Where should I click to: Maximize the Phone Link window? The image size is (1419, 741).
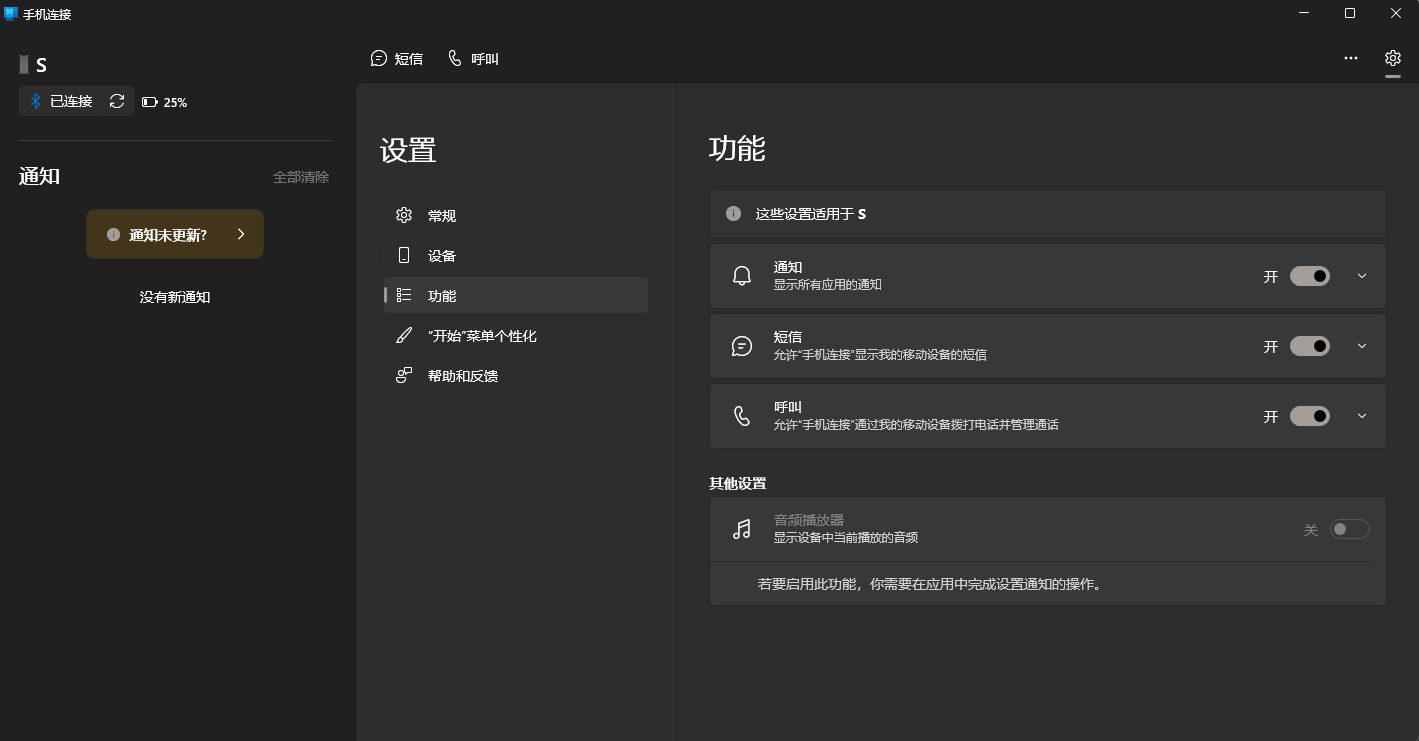(x=1350, y=13)
